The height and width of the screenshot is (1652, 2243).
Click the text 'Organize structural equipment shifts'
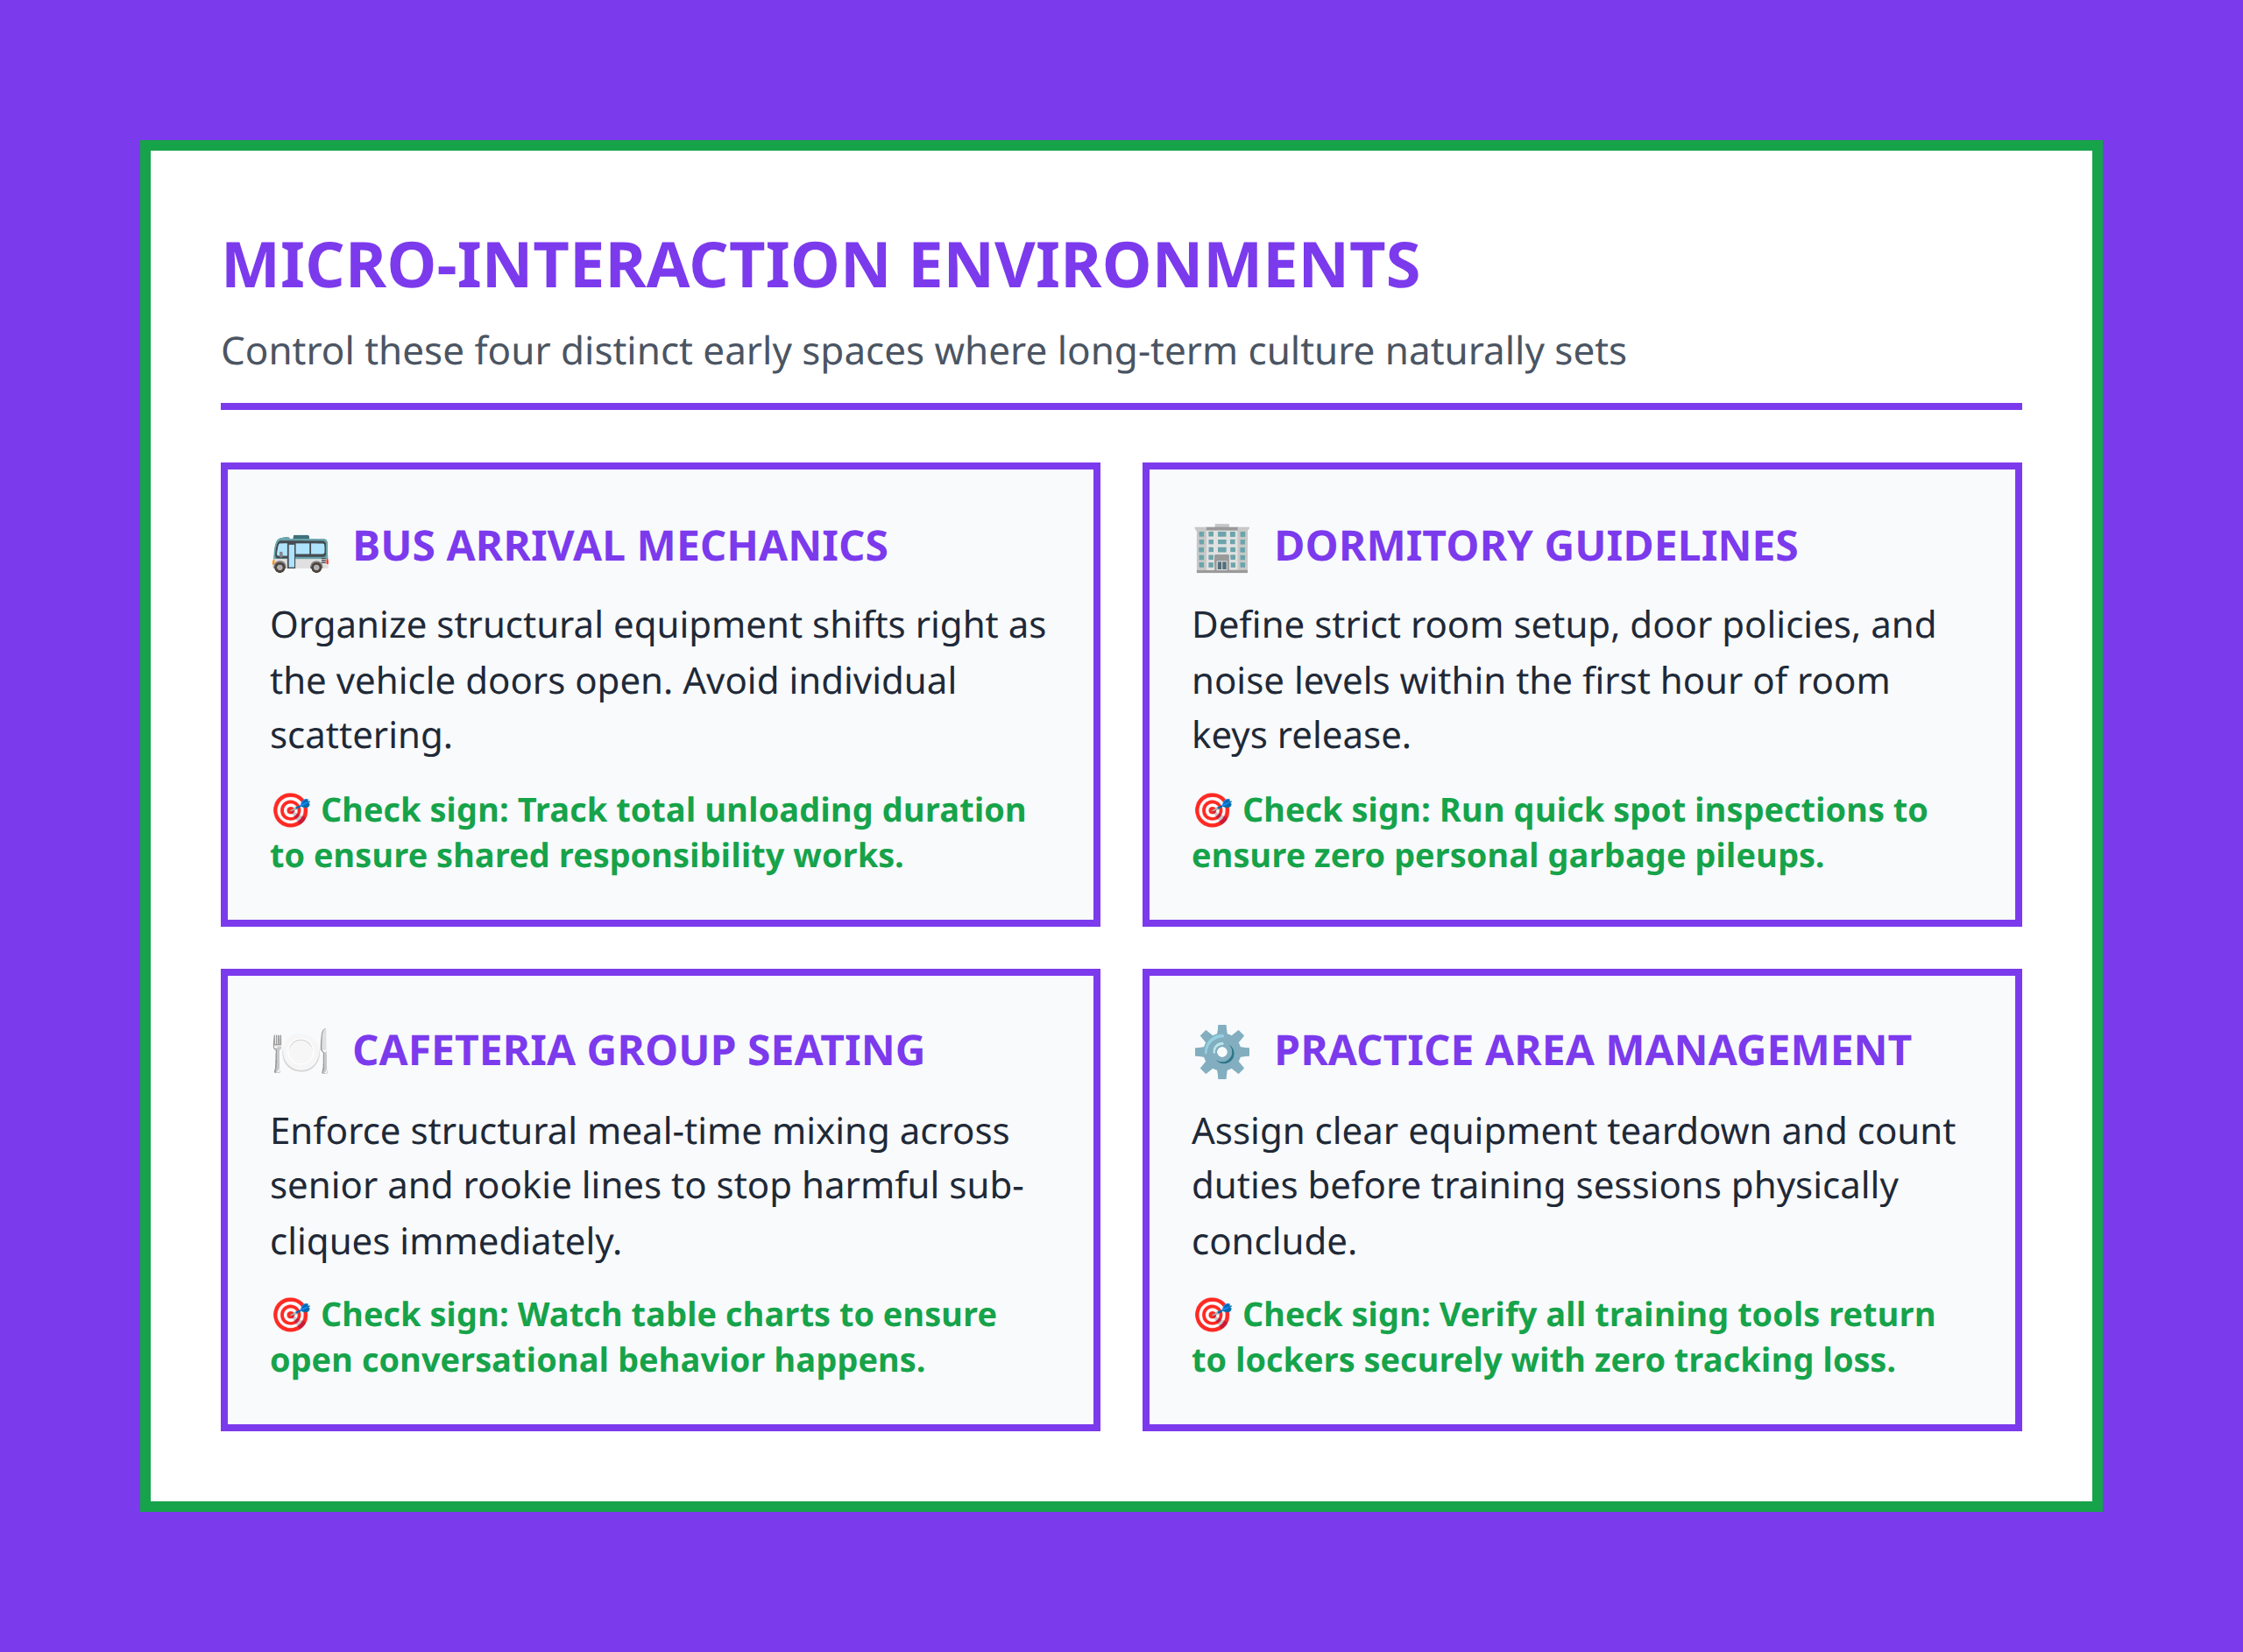coord(586,626)
